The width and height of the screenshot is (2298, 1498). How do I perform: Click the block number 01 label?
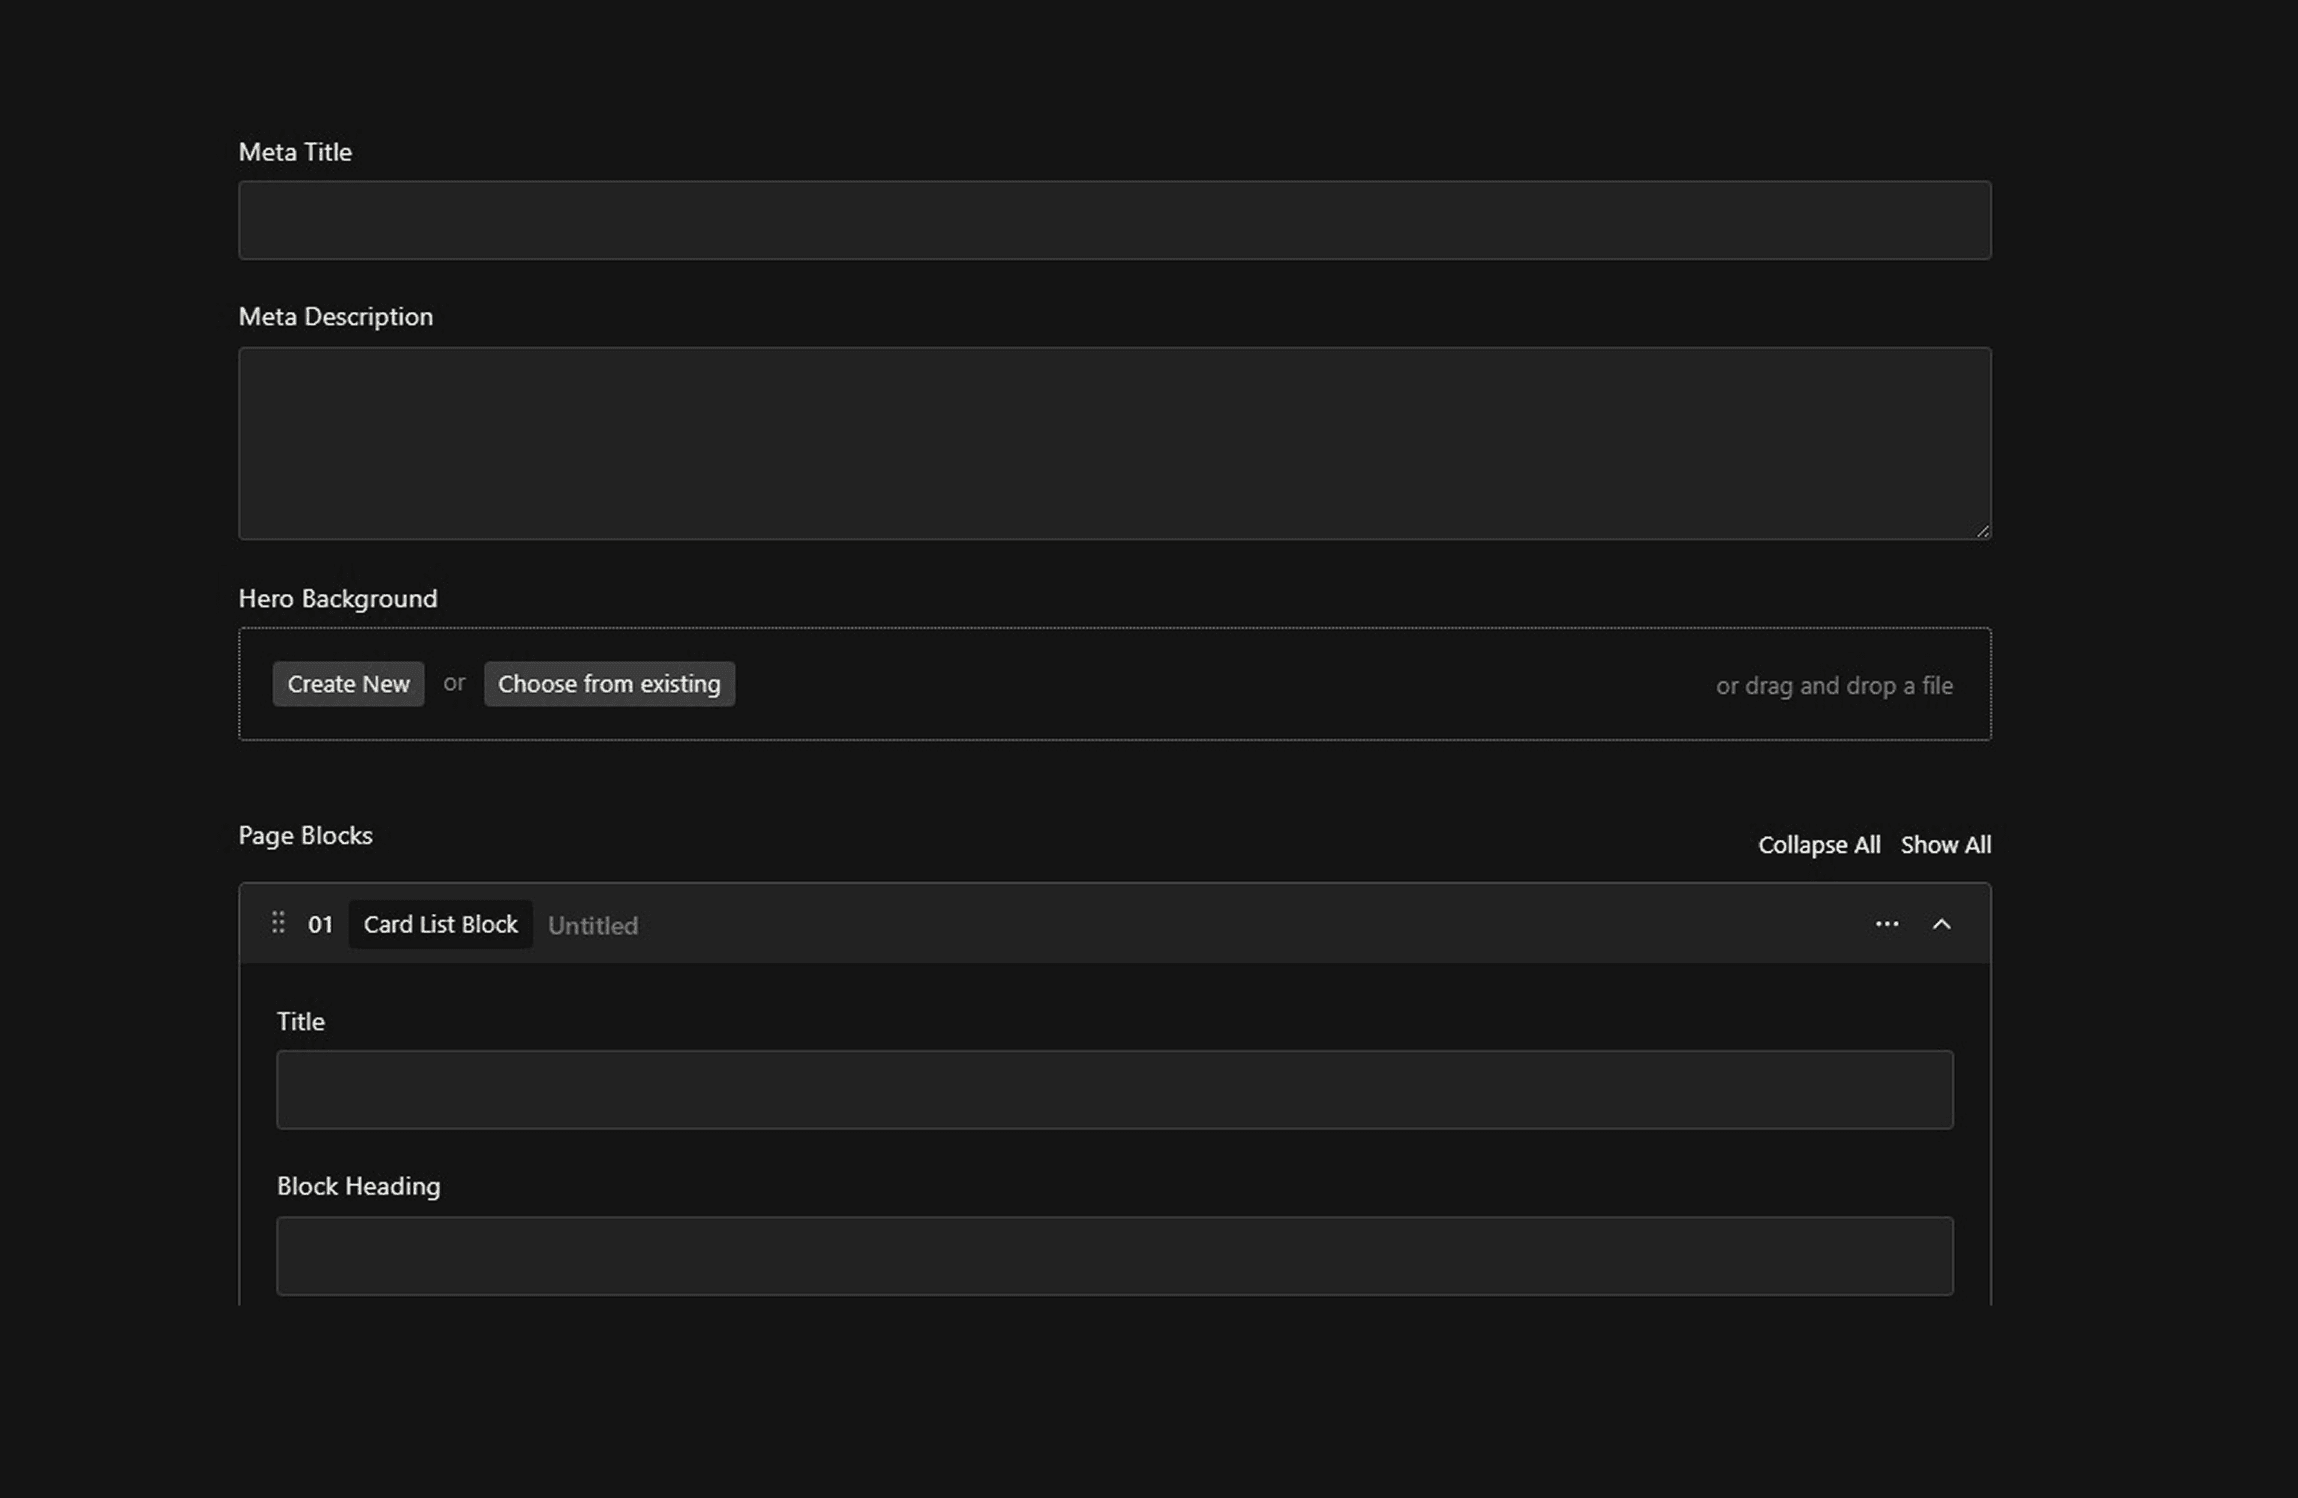[321, 924]
